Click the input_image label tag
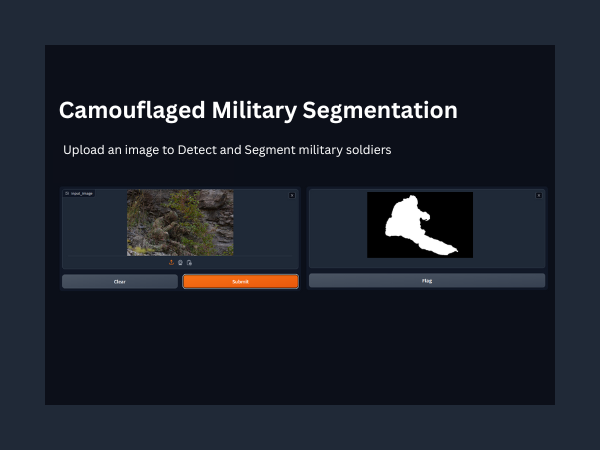 tap(81, 193)
